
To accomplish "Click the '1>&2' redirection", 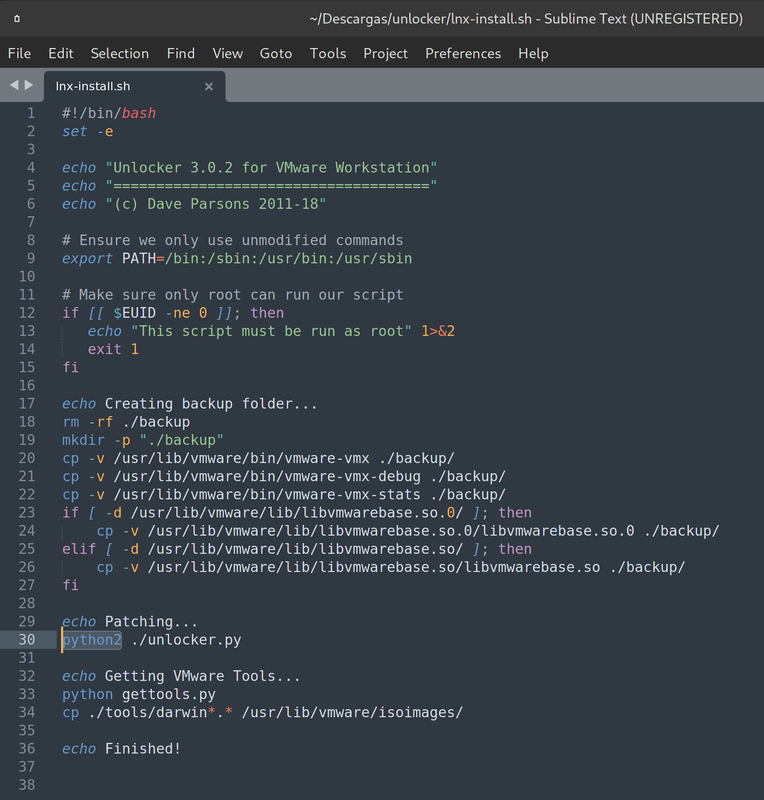I will (438, 331).
